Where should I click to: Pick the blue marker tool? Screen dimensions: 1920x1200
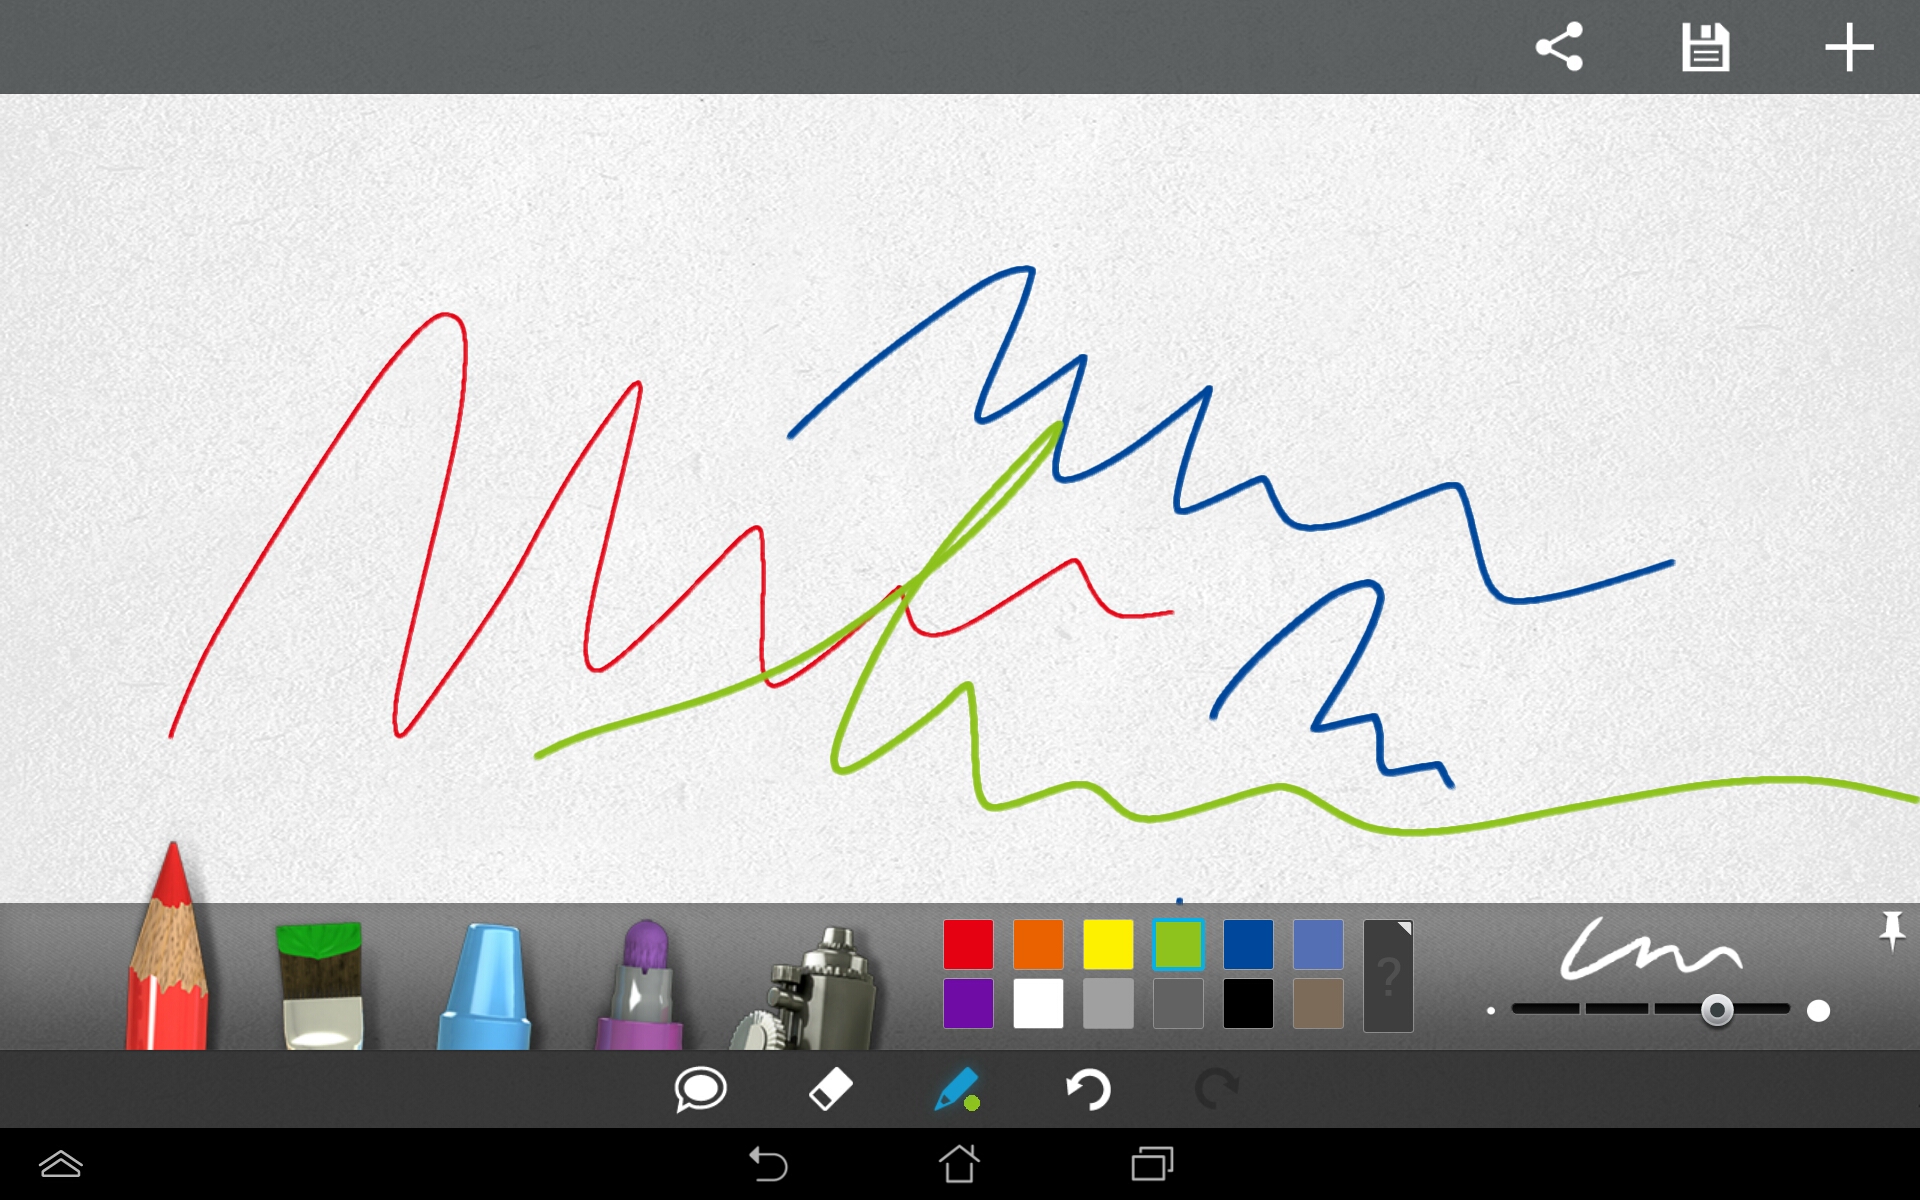point(484,987)
